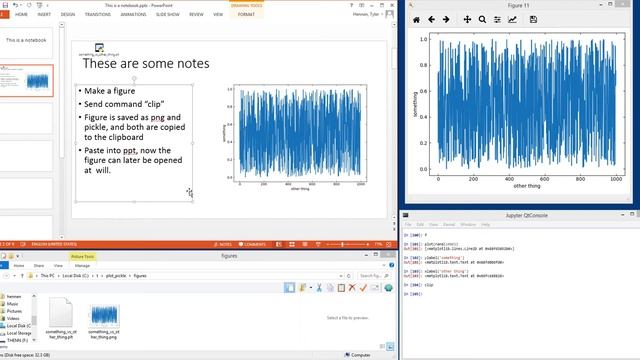
Task: Open the spell check icon in PowerPoint status bar
Action: [23, 244]
